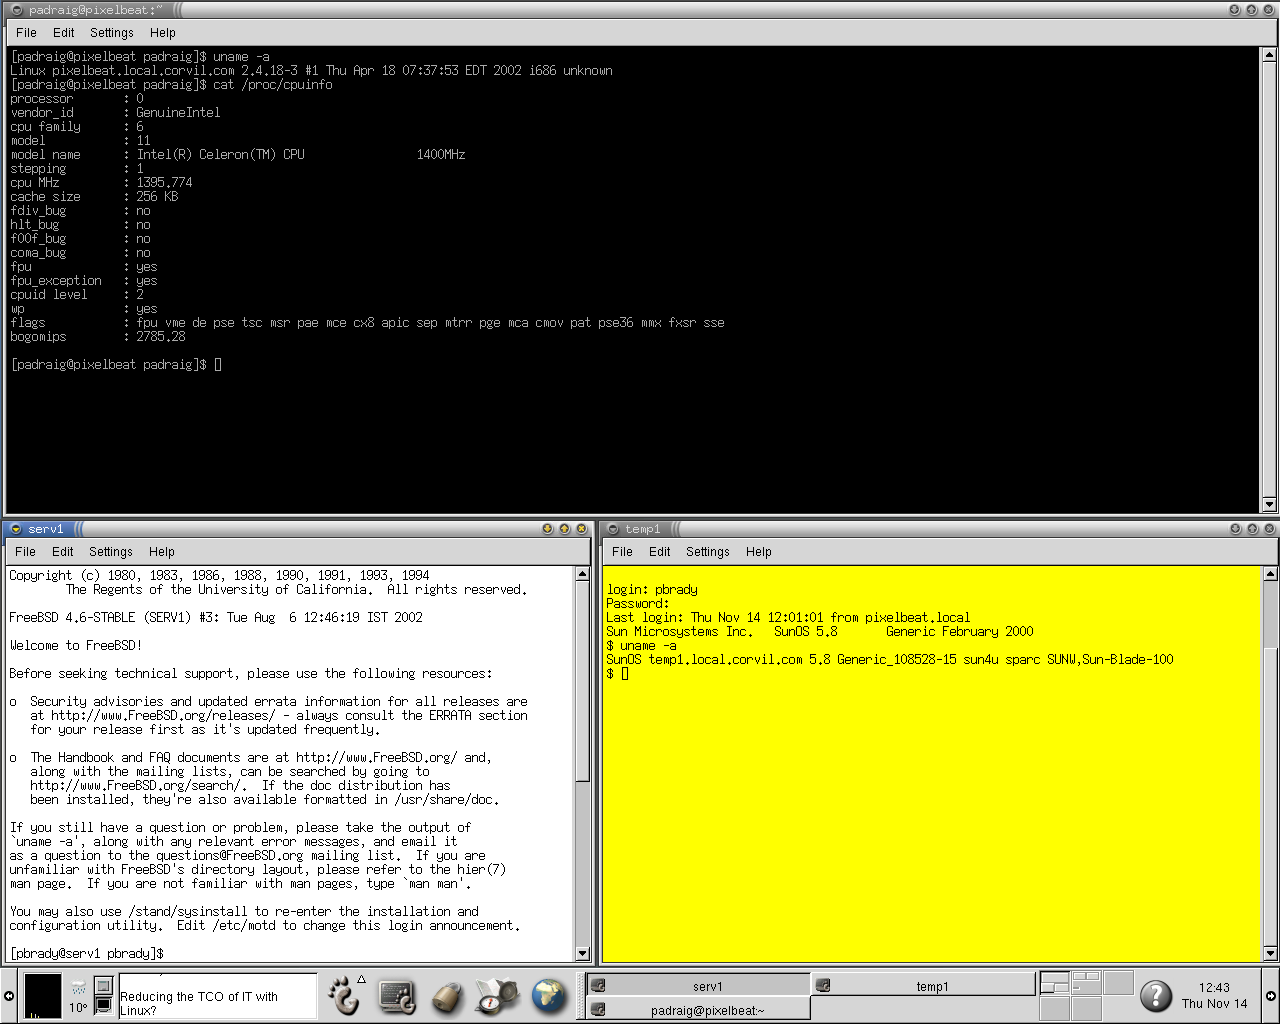Switch to bottom-middle workspace in pager
Viewport: 1280px width, 1024px height.
1085,1007
